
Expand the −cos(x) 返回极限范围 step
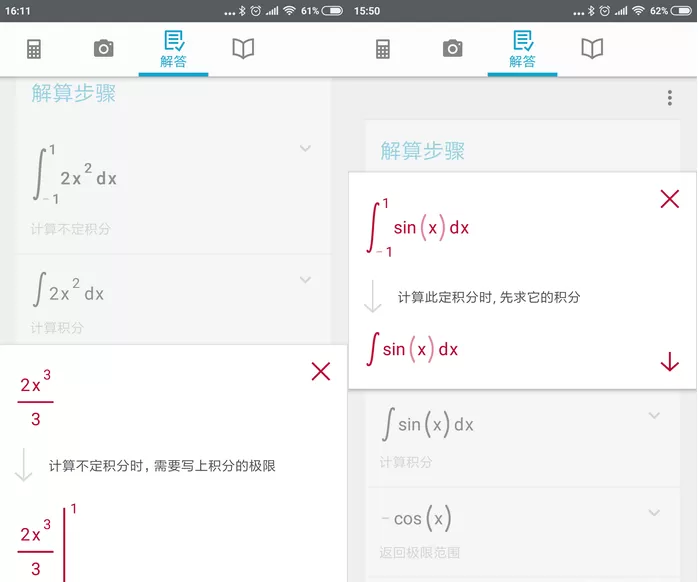(654, 513)
